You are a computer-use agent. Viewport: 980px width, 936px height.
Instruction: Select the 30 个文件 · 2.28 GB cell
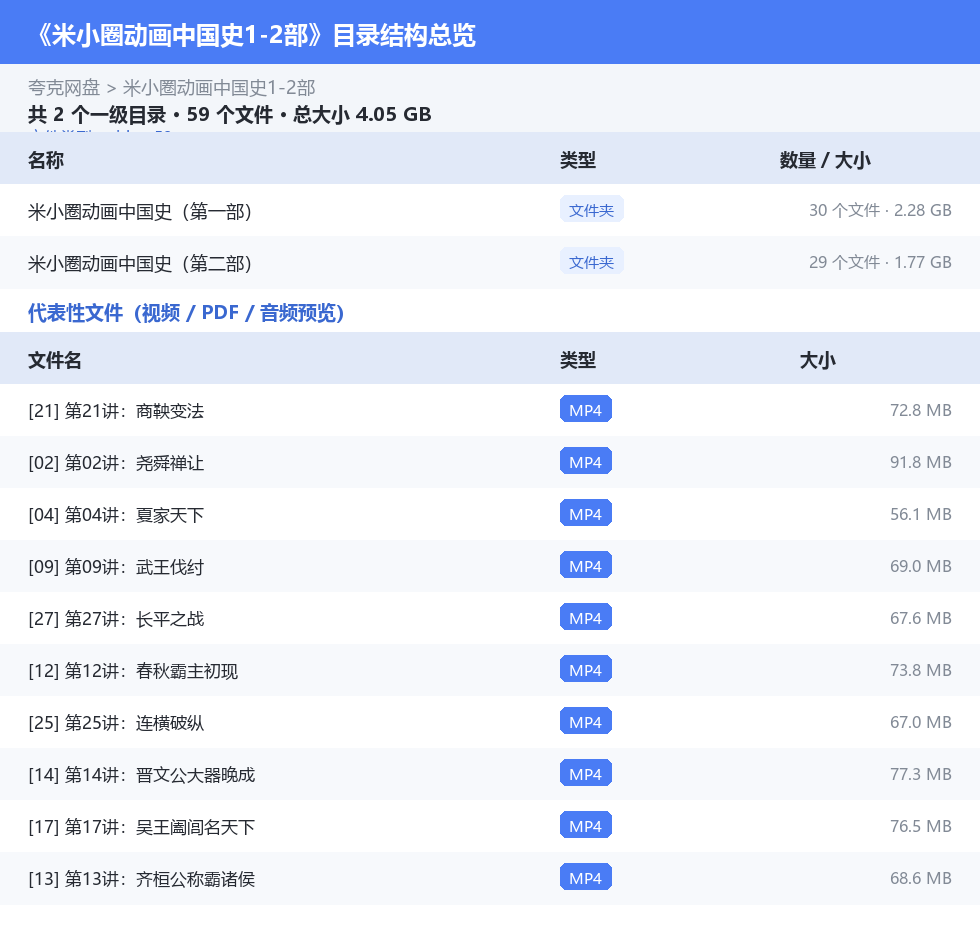coord(880,210)
